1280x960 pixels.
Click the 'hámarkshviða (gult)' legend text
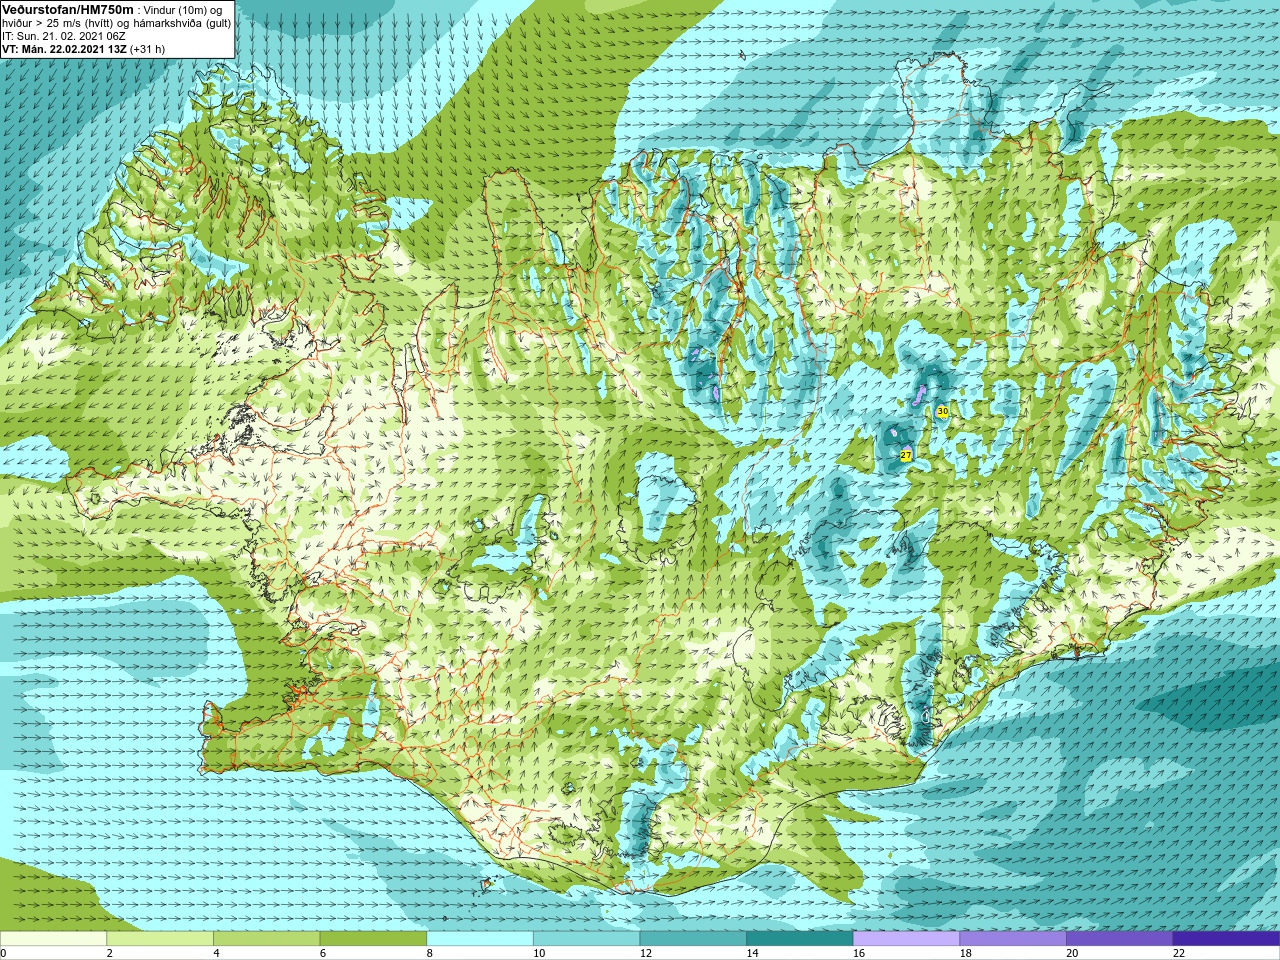click(x=183, y=23)
